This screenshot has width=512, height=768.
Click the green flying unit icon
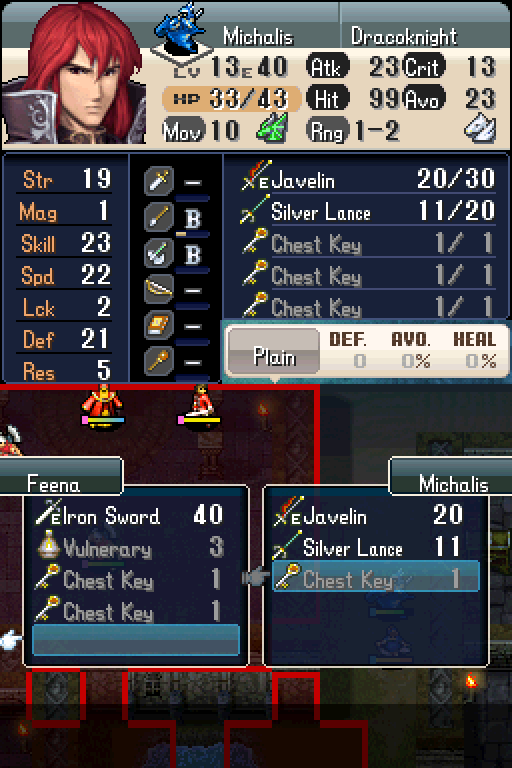click(x=272, y=129)
